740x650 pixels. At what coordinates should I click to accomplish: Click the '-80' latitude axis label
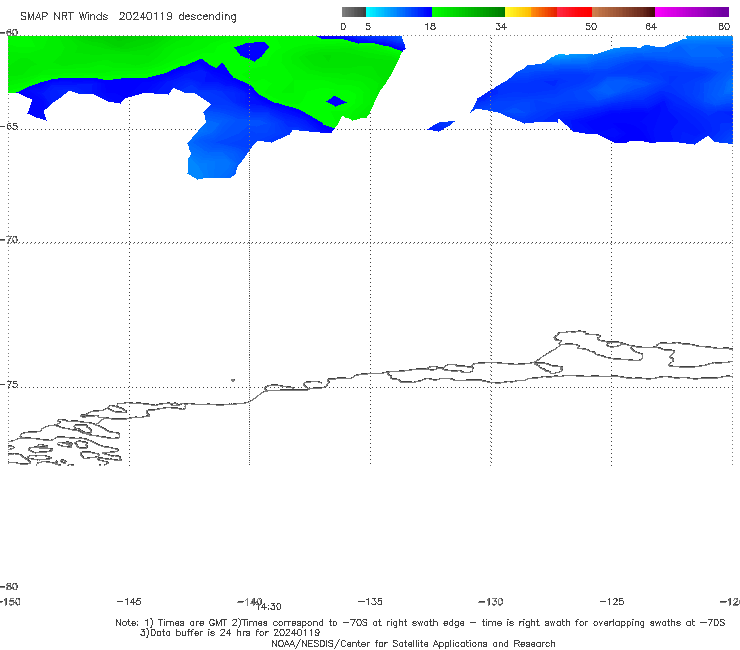(x=9, y=586)
